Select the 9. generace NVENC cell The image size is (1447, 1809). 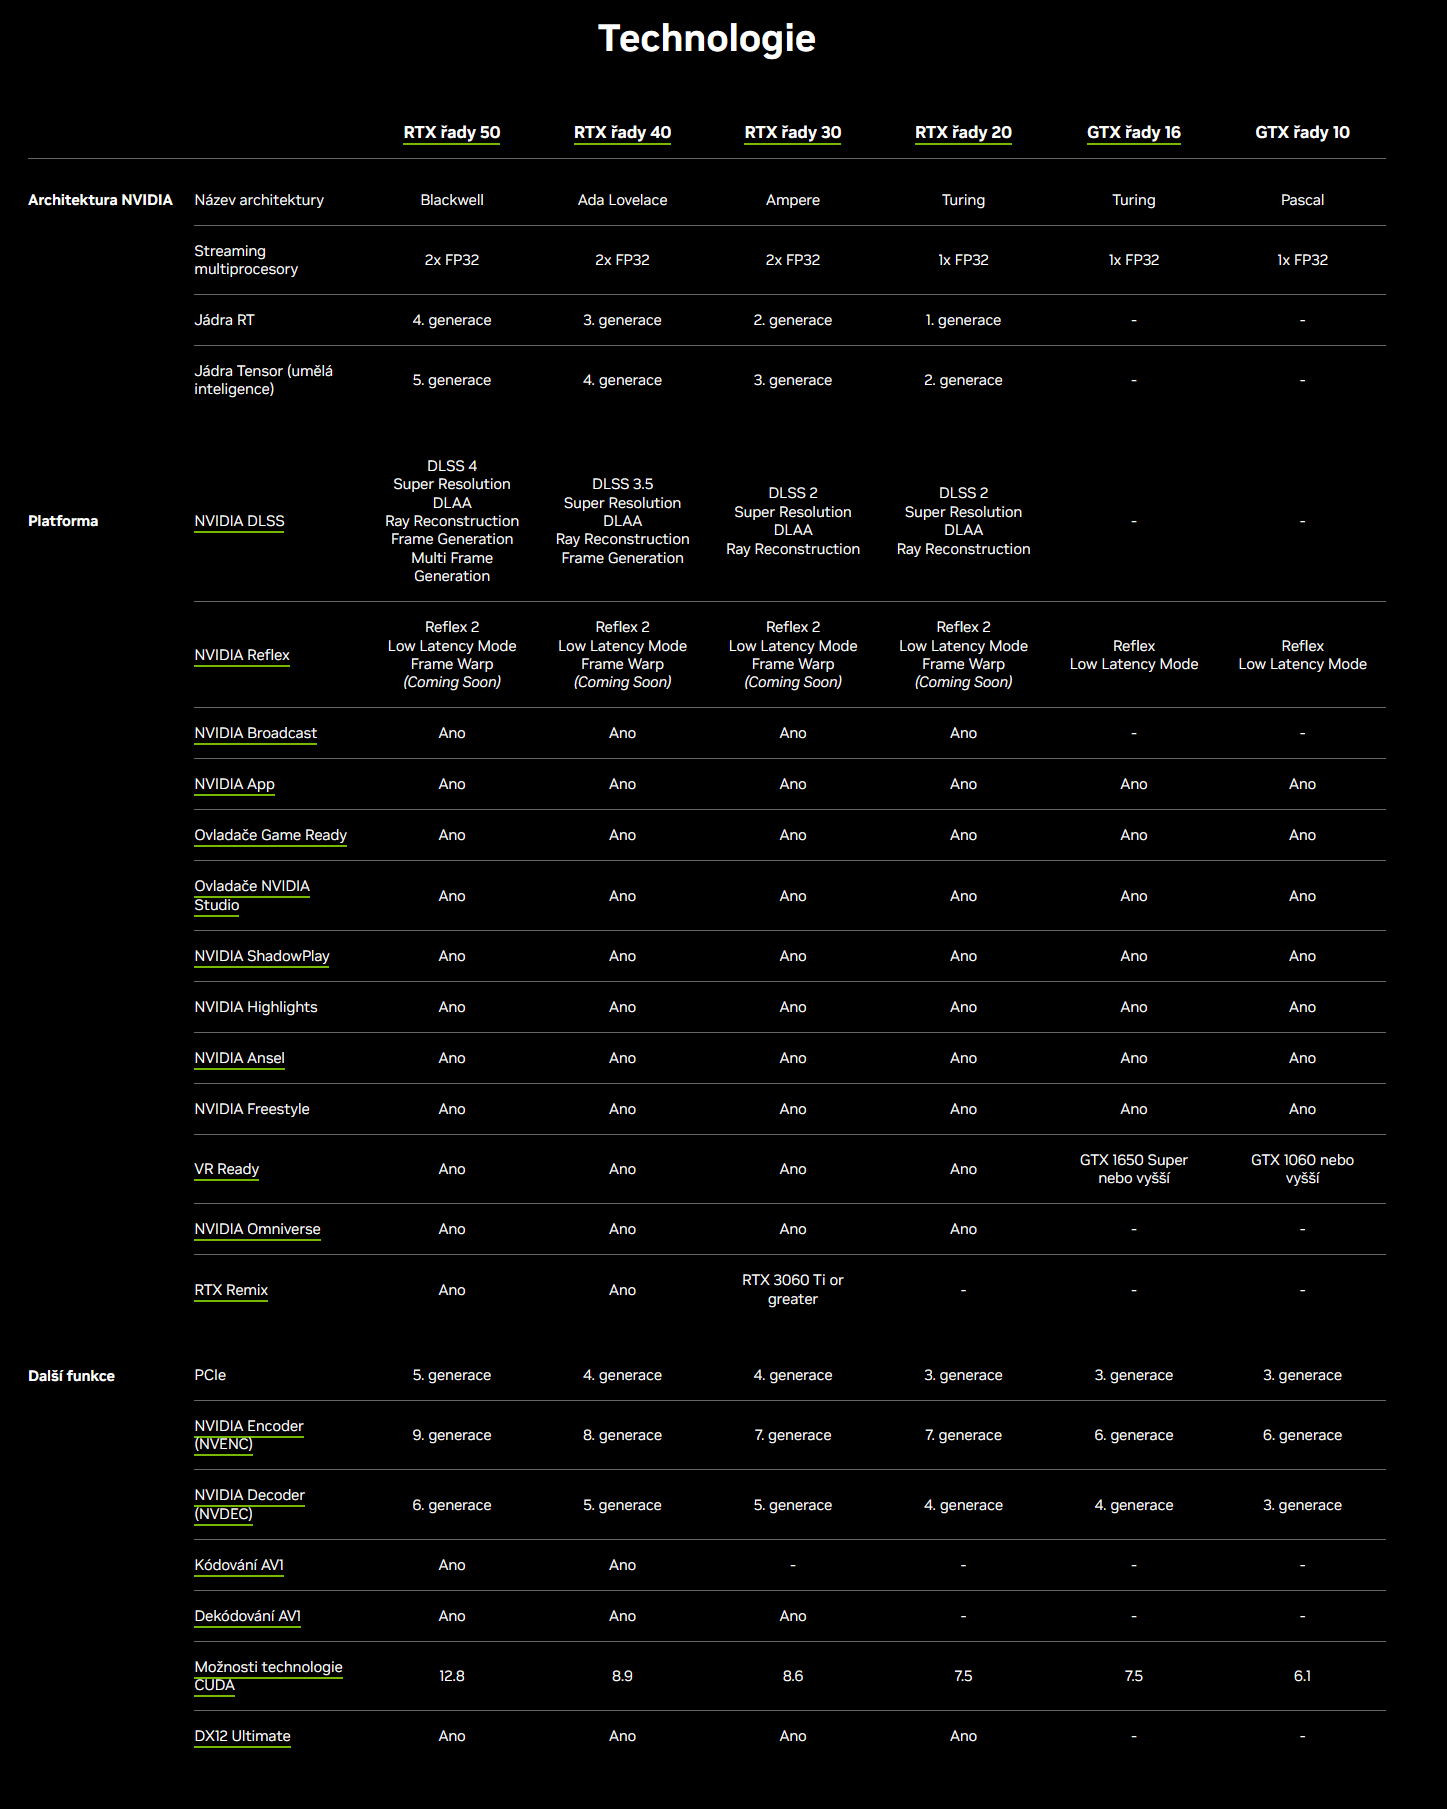(x=452, y=1435)
